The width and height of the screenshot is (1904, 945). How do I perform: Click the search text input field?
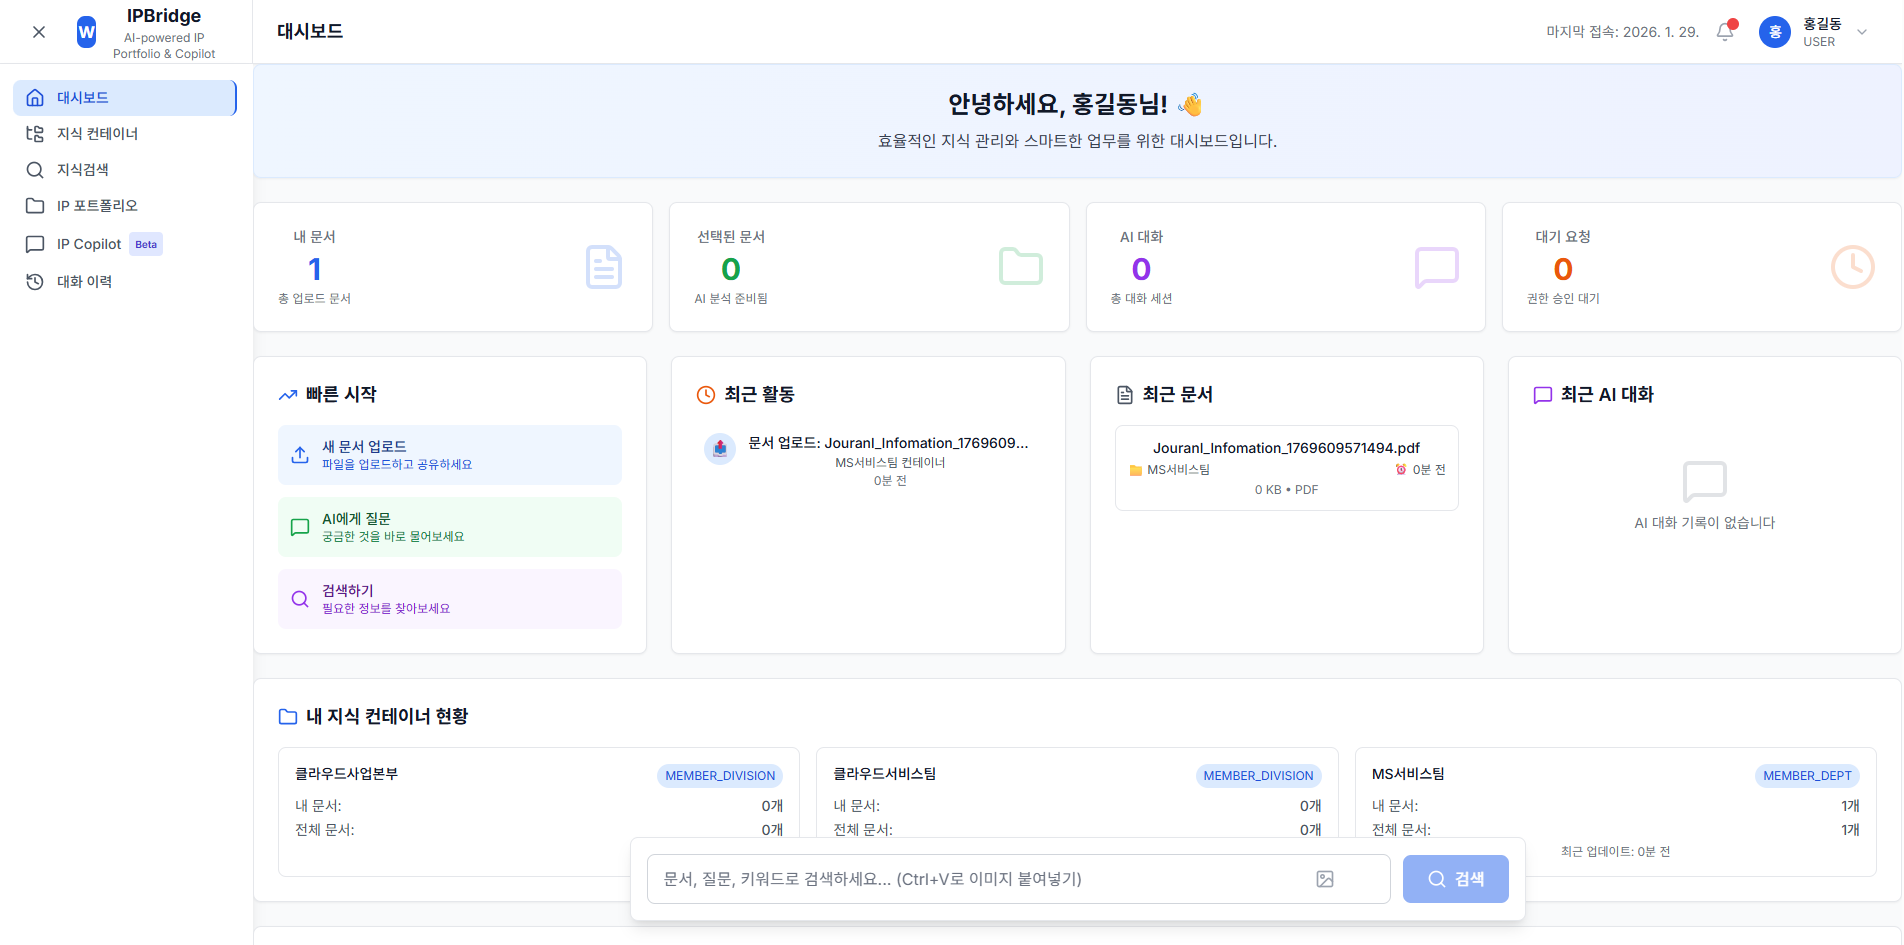click(980, 879)
